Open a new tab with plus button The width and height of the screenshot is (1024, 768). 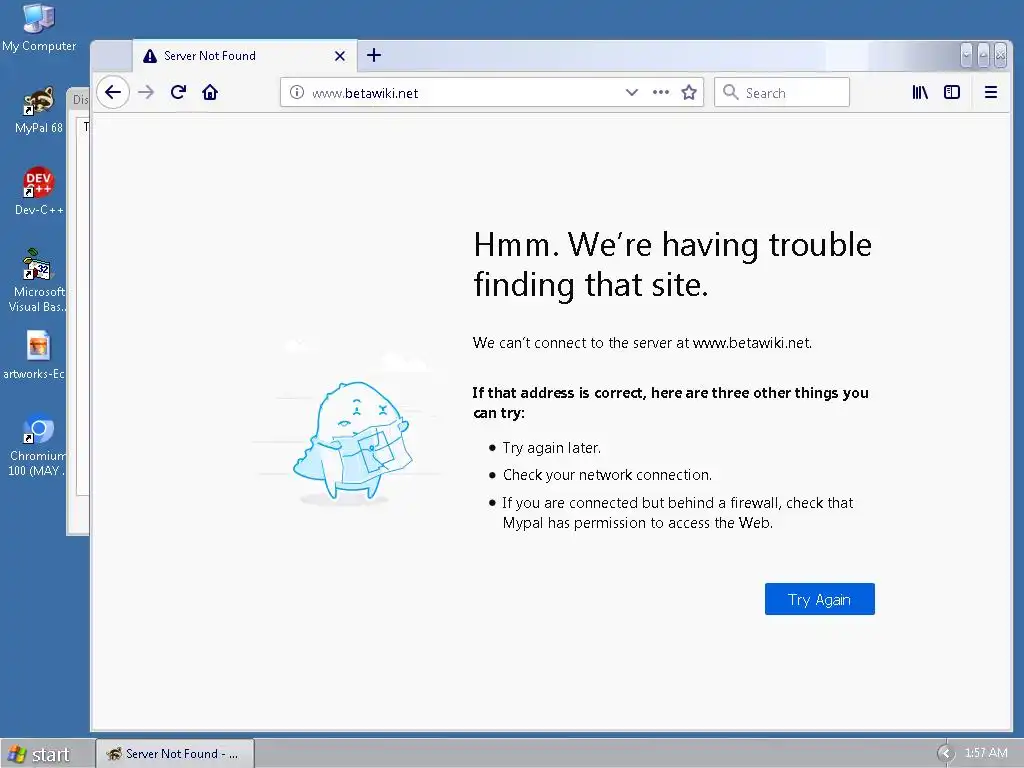click(x=374, y=56)
